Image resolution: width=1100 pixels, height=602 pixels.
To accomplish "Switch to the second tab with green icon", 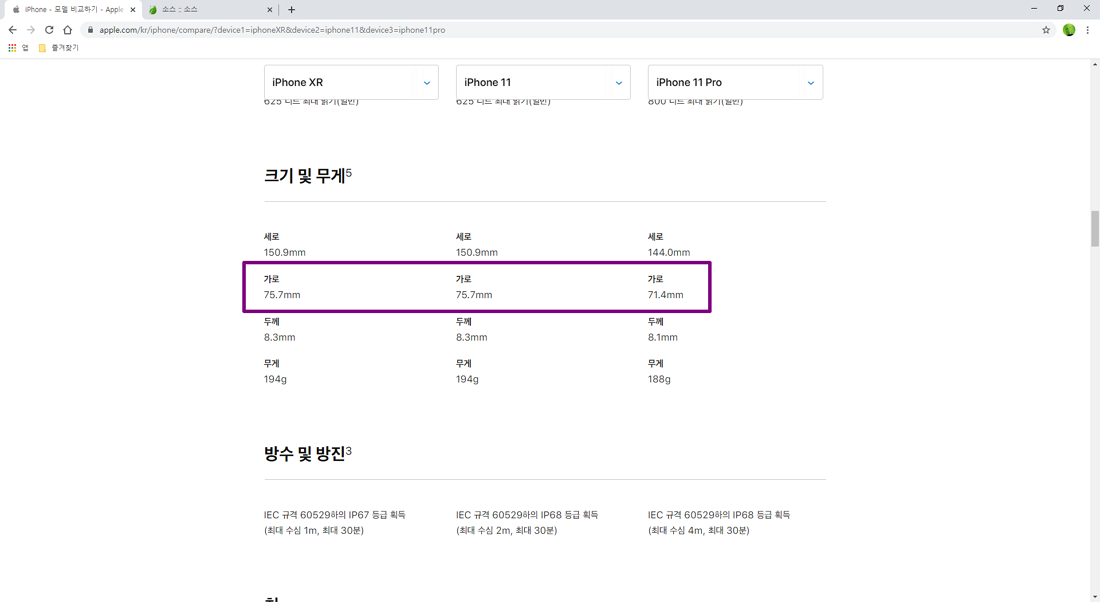I will click(210, 10).
